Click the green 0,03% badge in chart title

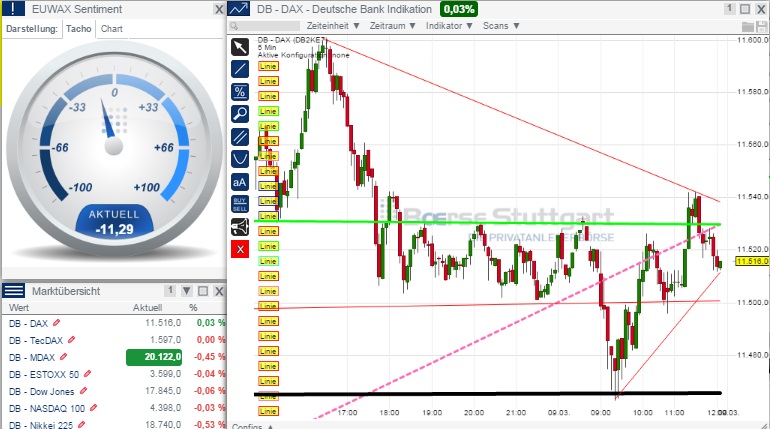pyautogui.click(x=459, y=9)
